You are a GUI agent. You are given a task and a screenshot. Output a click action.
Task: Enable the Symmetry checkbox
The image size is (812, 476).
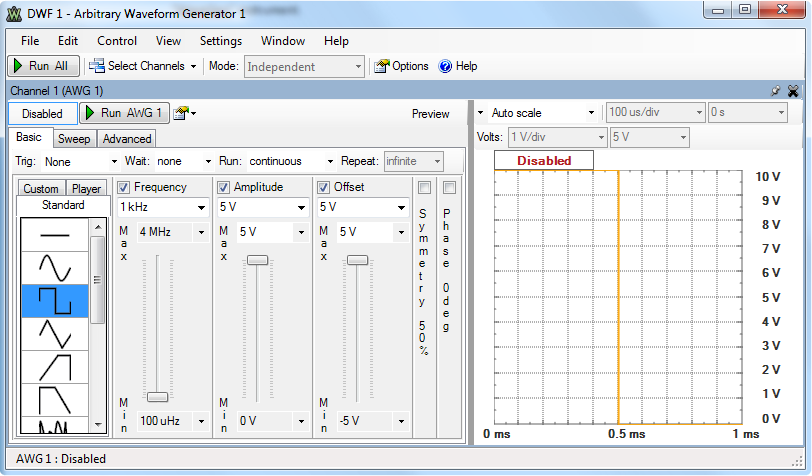pos(424,187)
